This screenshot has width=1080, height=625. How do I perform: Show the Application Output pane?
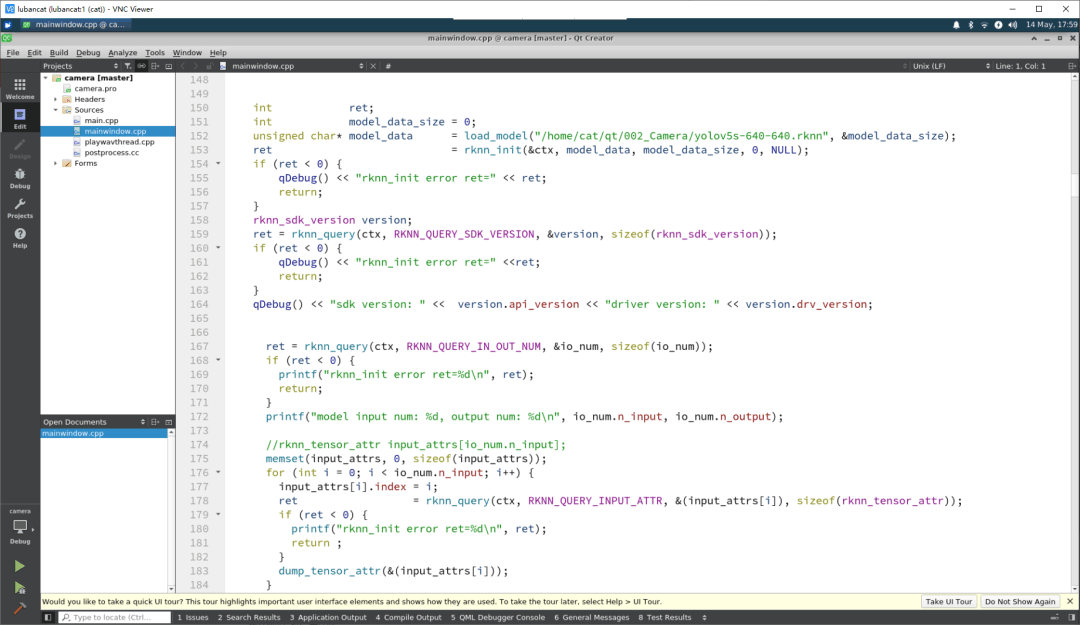(328, 617)
